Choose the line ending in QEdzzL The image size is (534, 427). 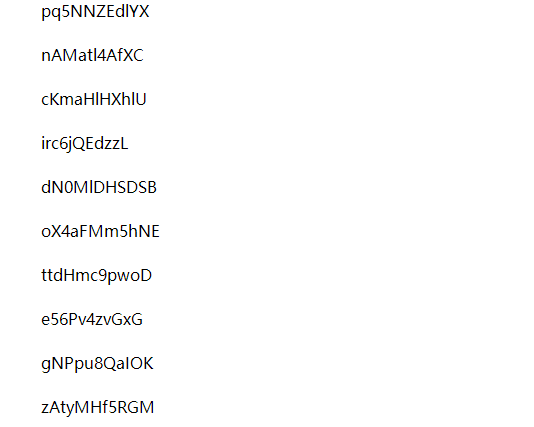[x=84, y=144]
